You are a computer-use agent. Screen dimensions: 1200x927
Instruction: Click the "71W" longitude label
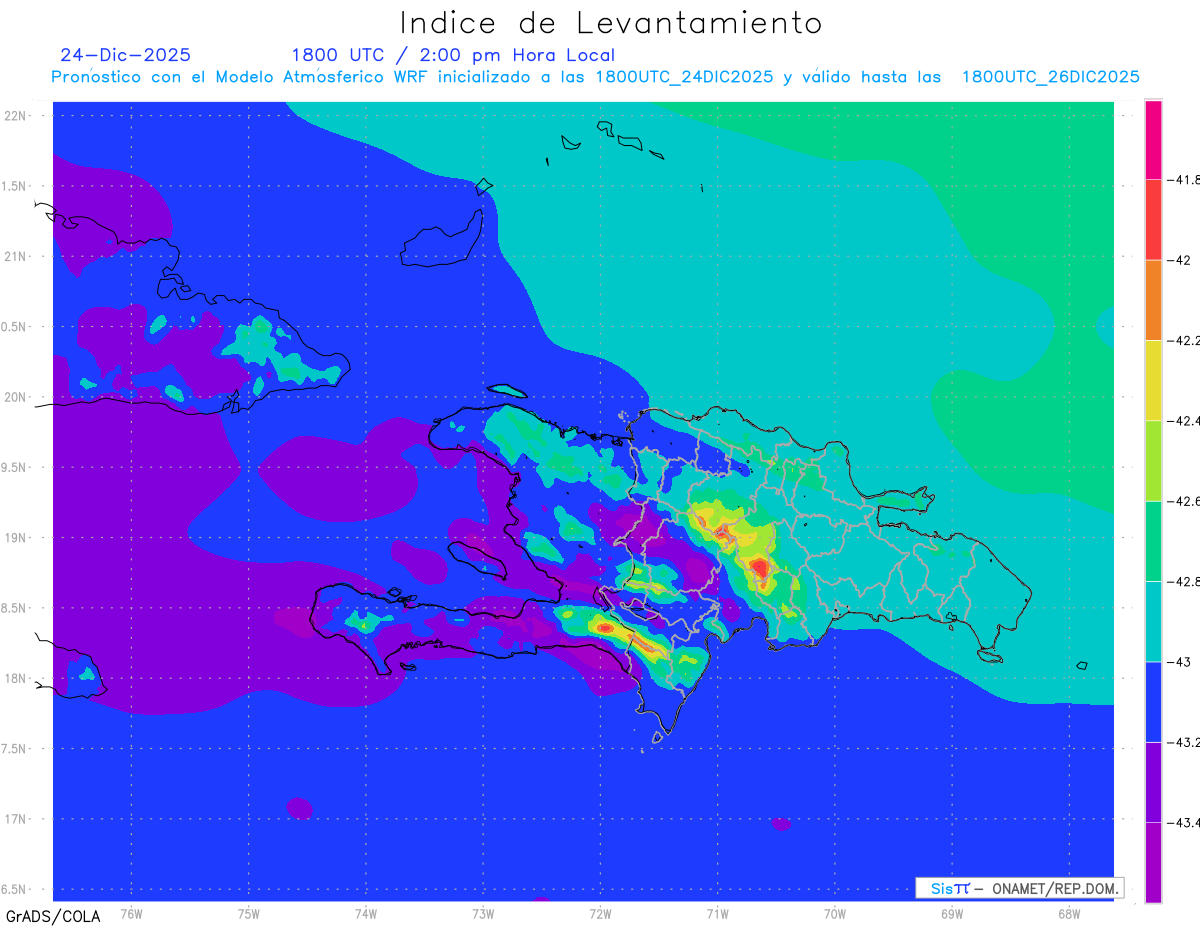tap(717, 913)
